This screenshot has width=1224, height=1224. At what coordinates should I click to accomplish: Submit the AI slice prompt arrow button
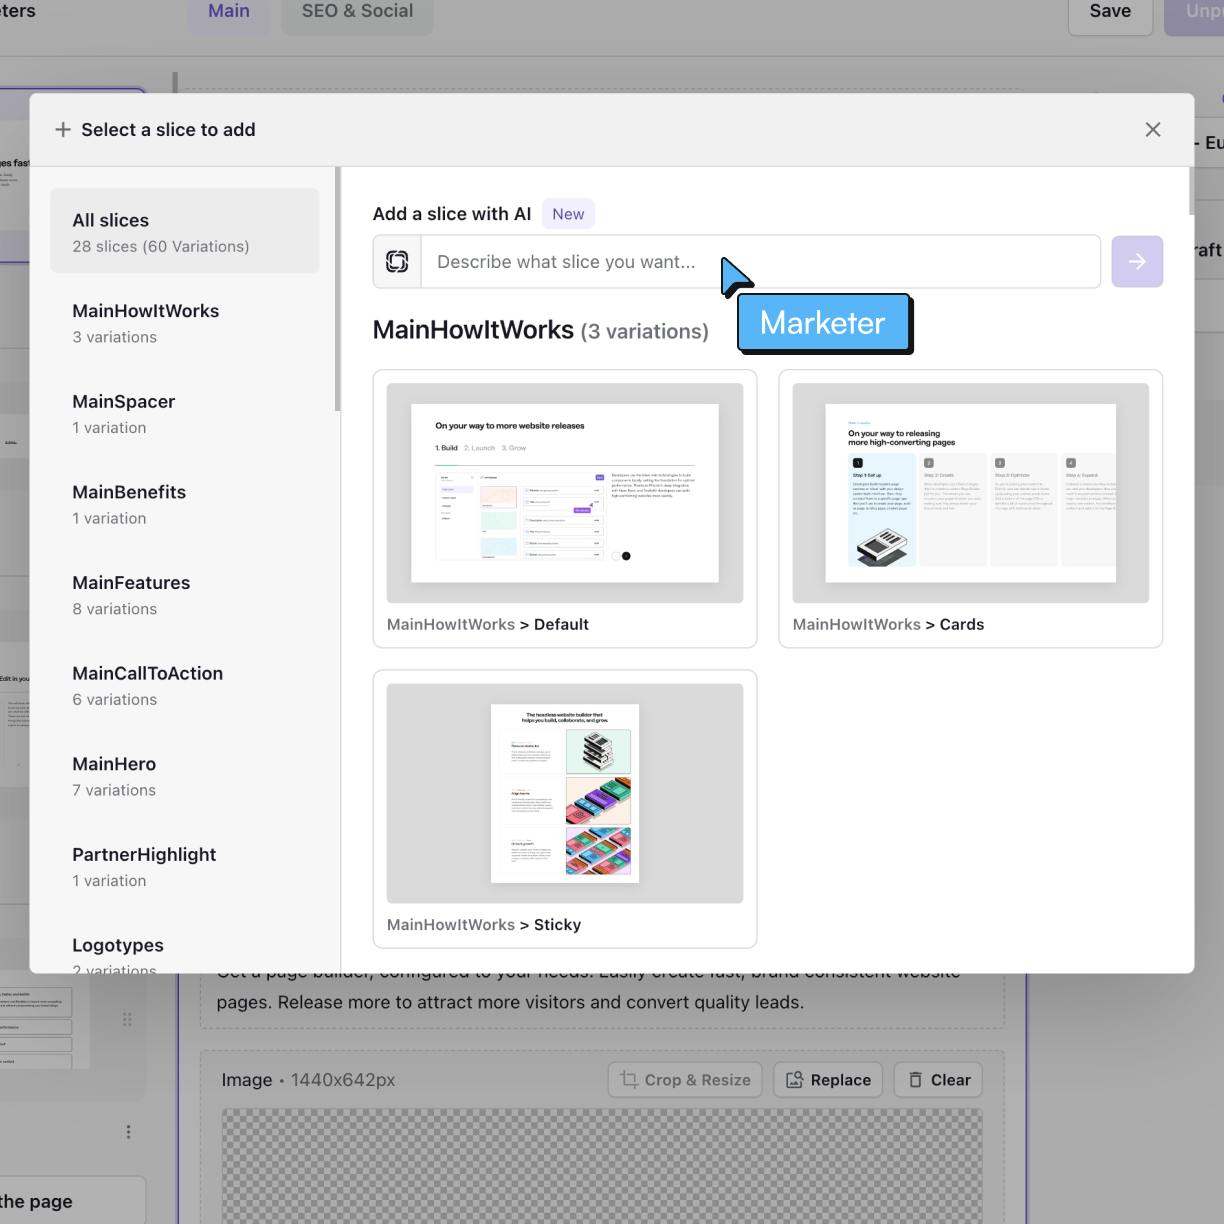click(x=1137, y=262)
